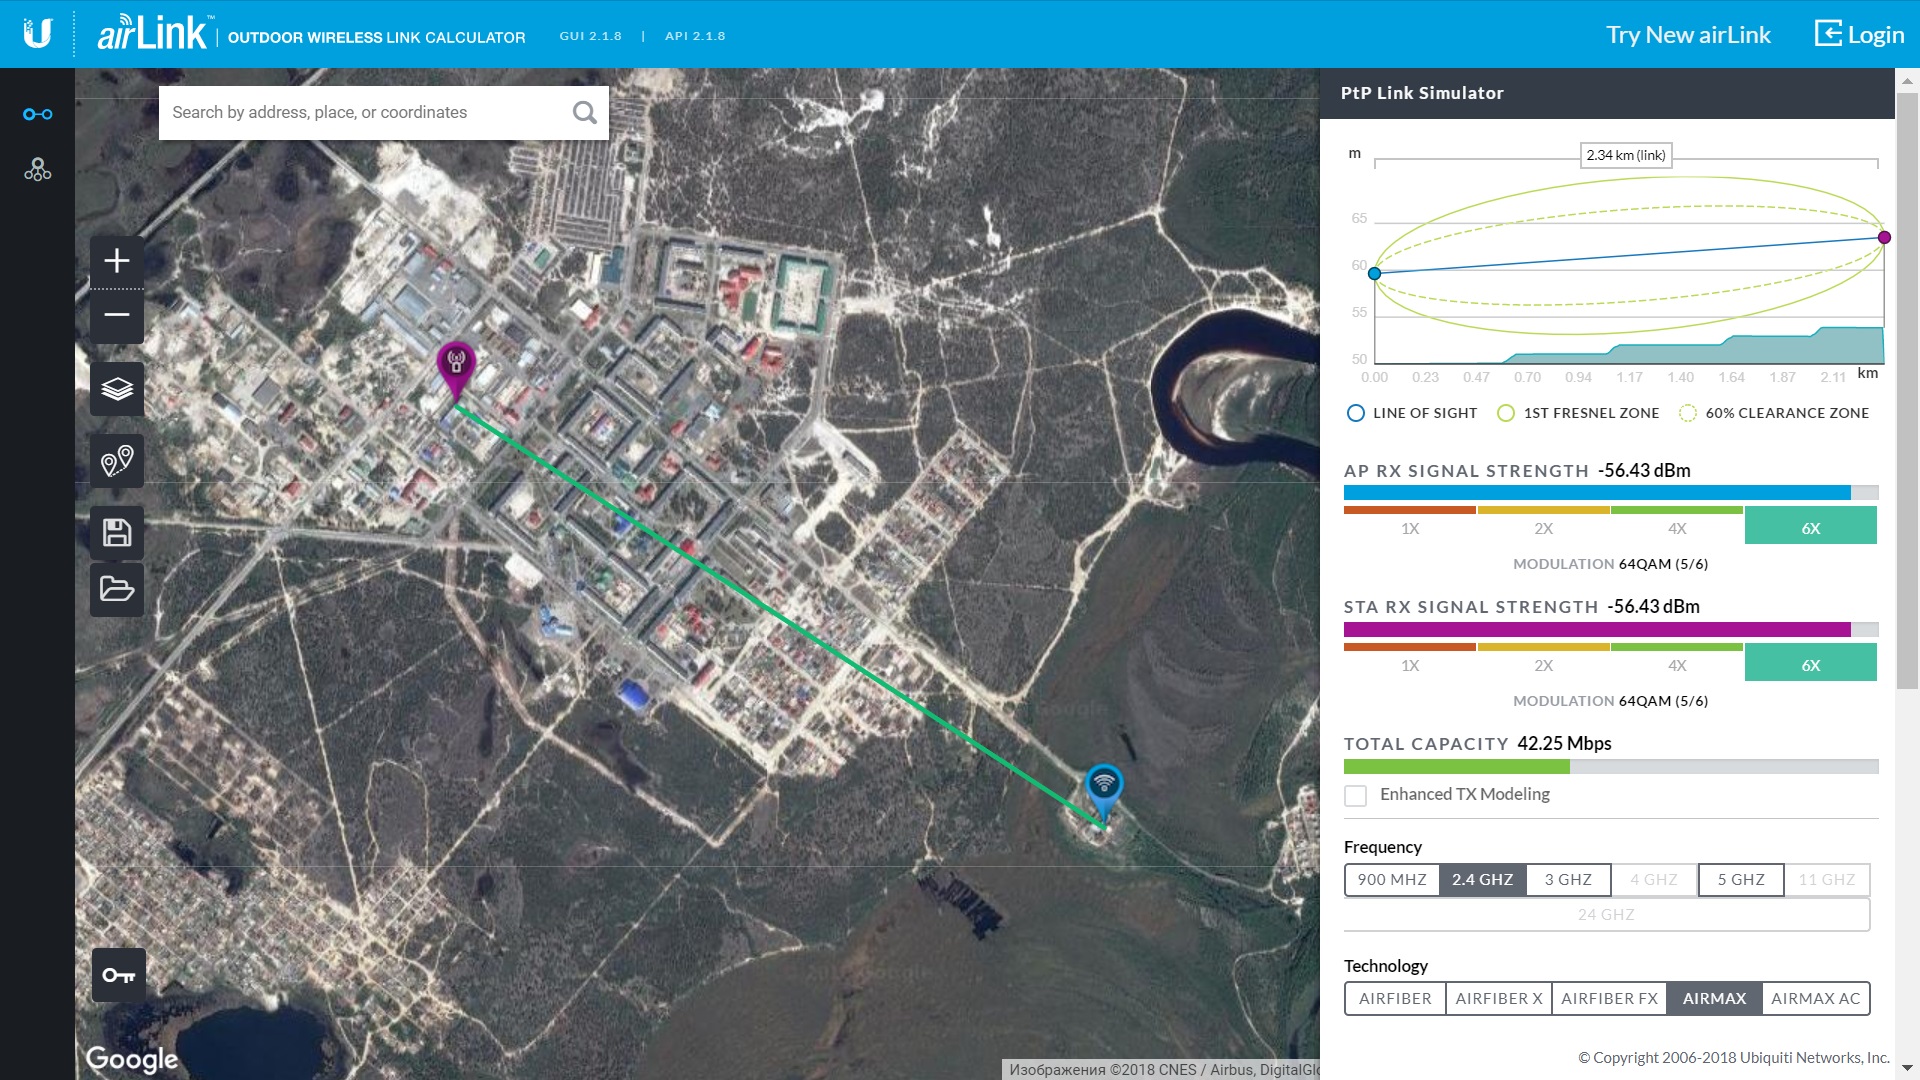Click the key icon button

pyautogui.click(x=119, y=975)
